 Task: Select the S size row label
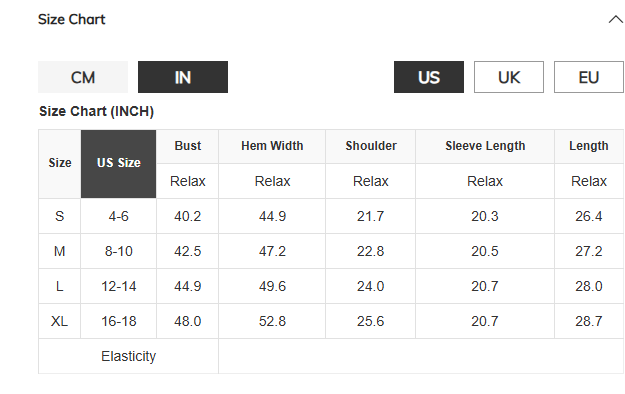(59, 216)
